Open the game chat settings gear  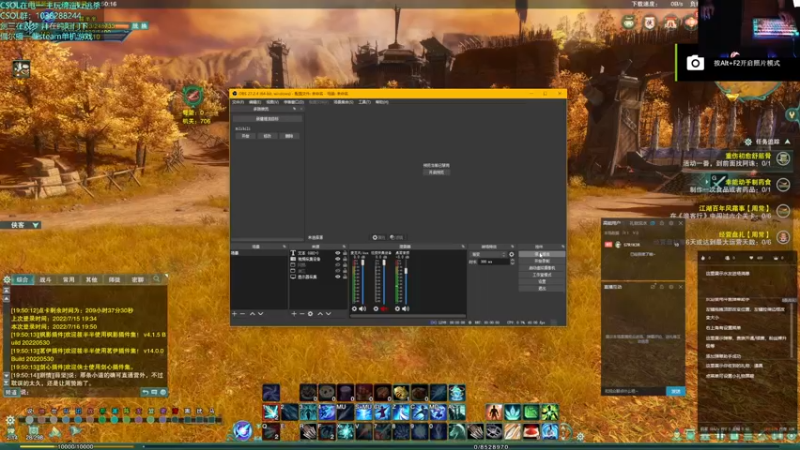pos(7,280)
